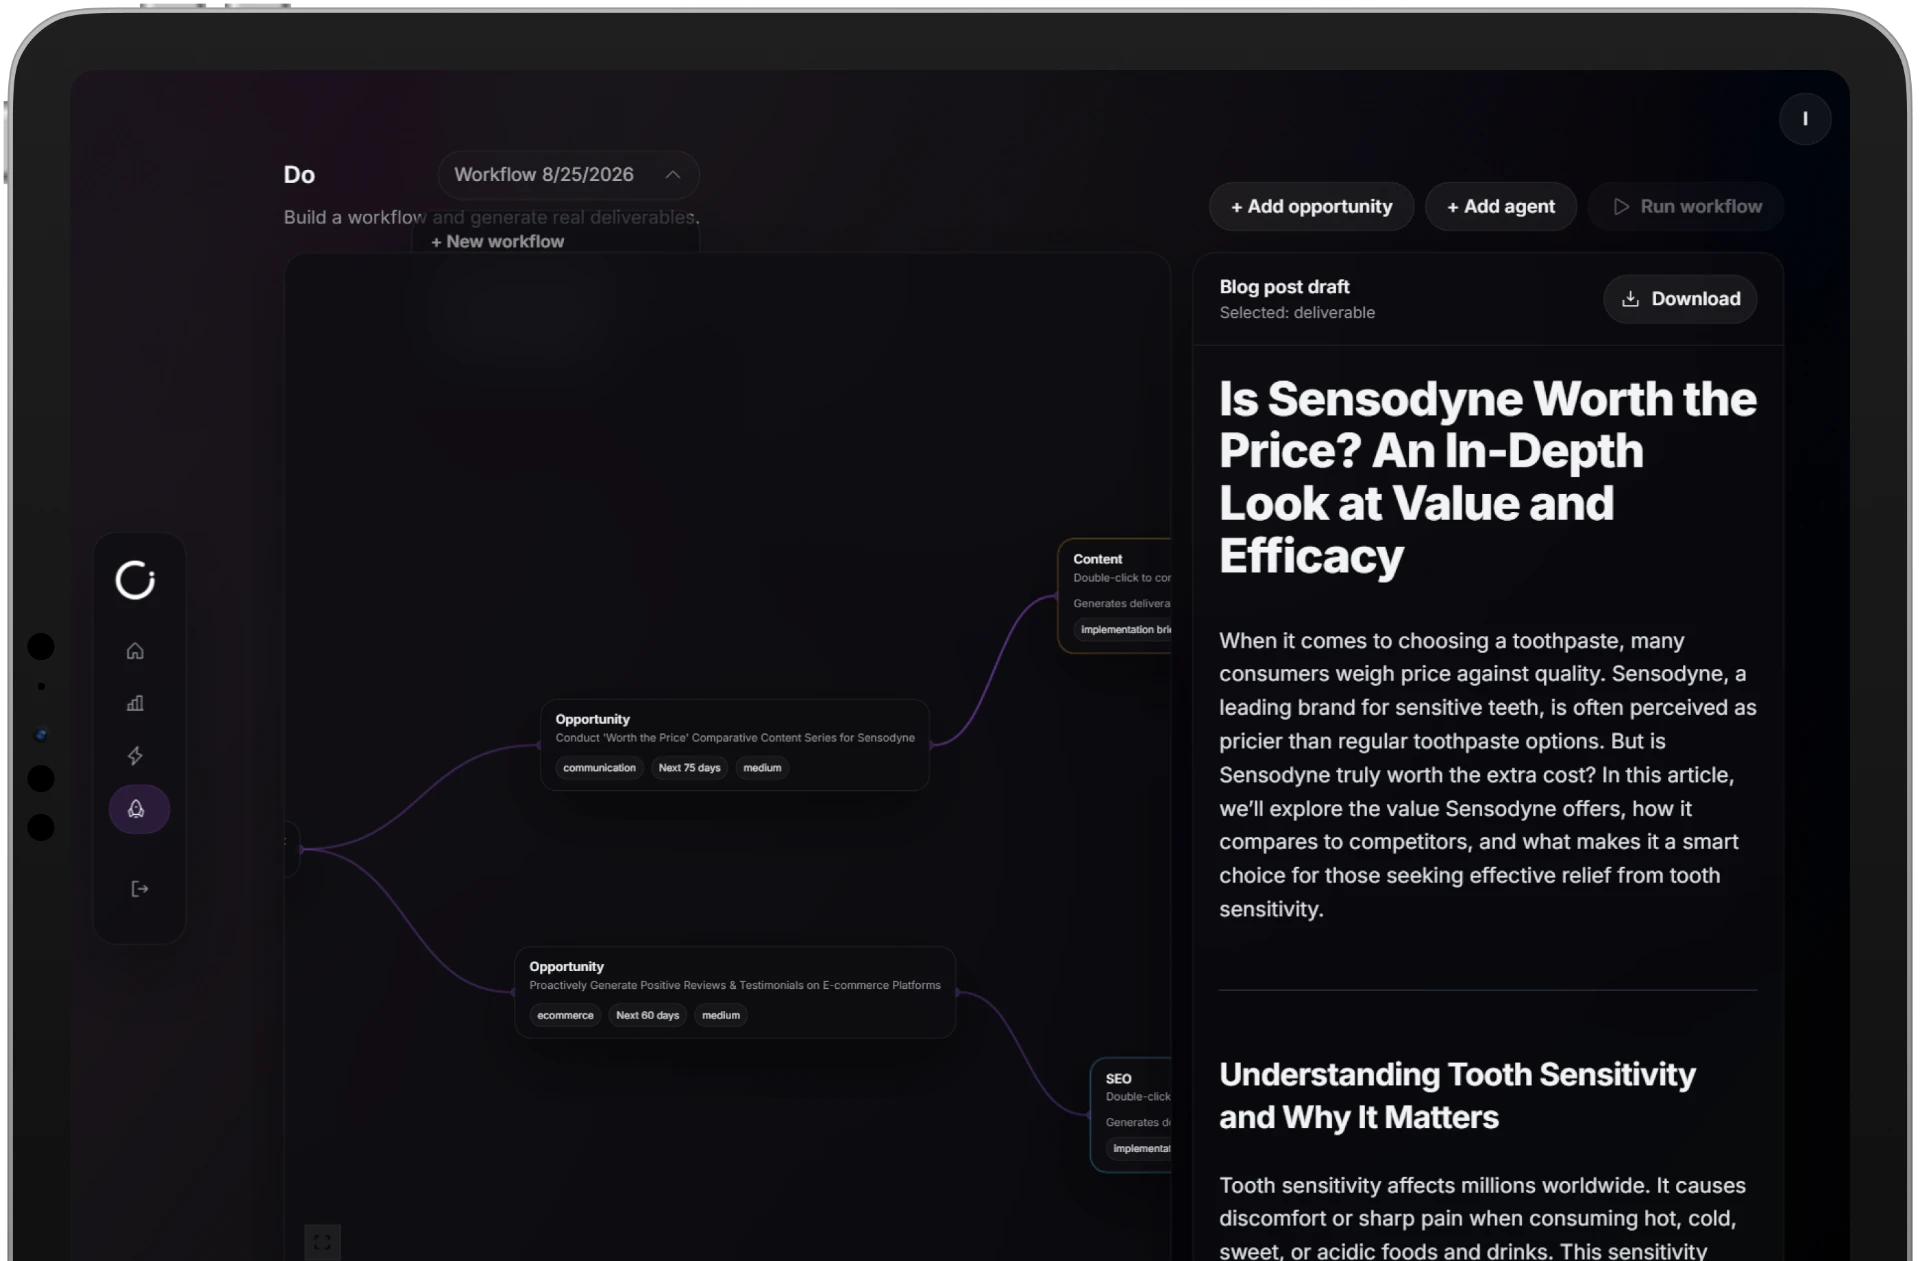The height and width of the screenshot is (1261, 1920).
Task: Click the root connector handle on canvas edge
Action: tap(301, 849)
